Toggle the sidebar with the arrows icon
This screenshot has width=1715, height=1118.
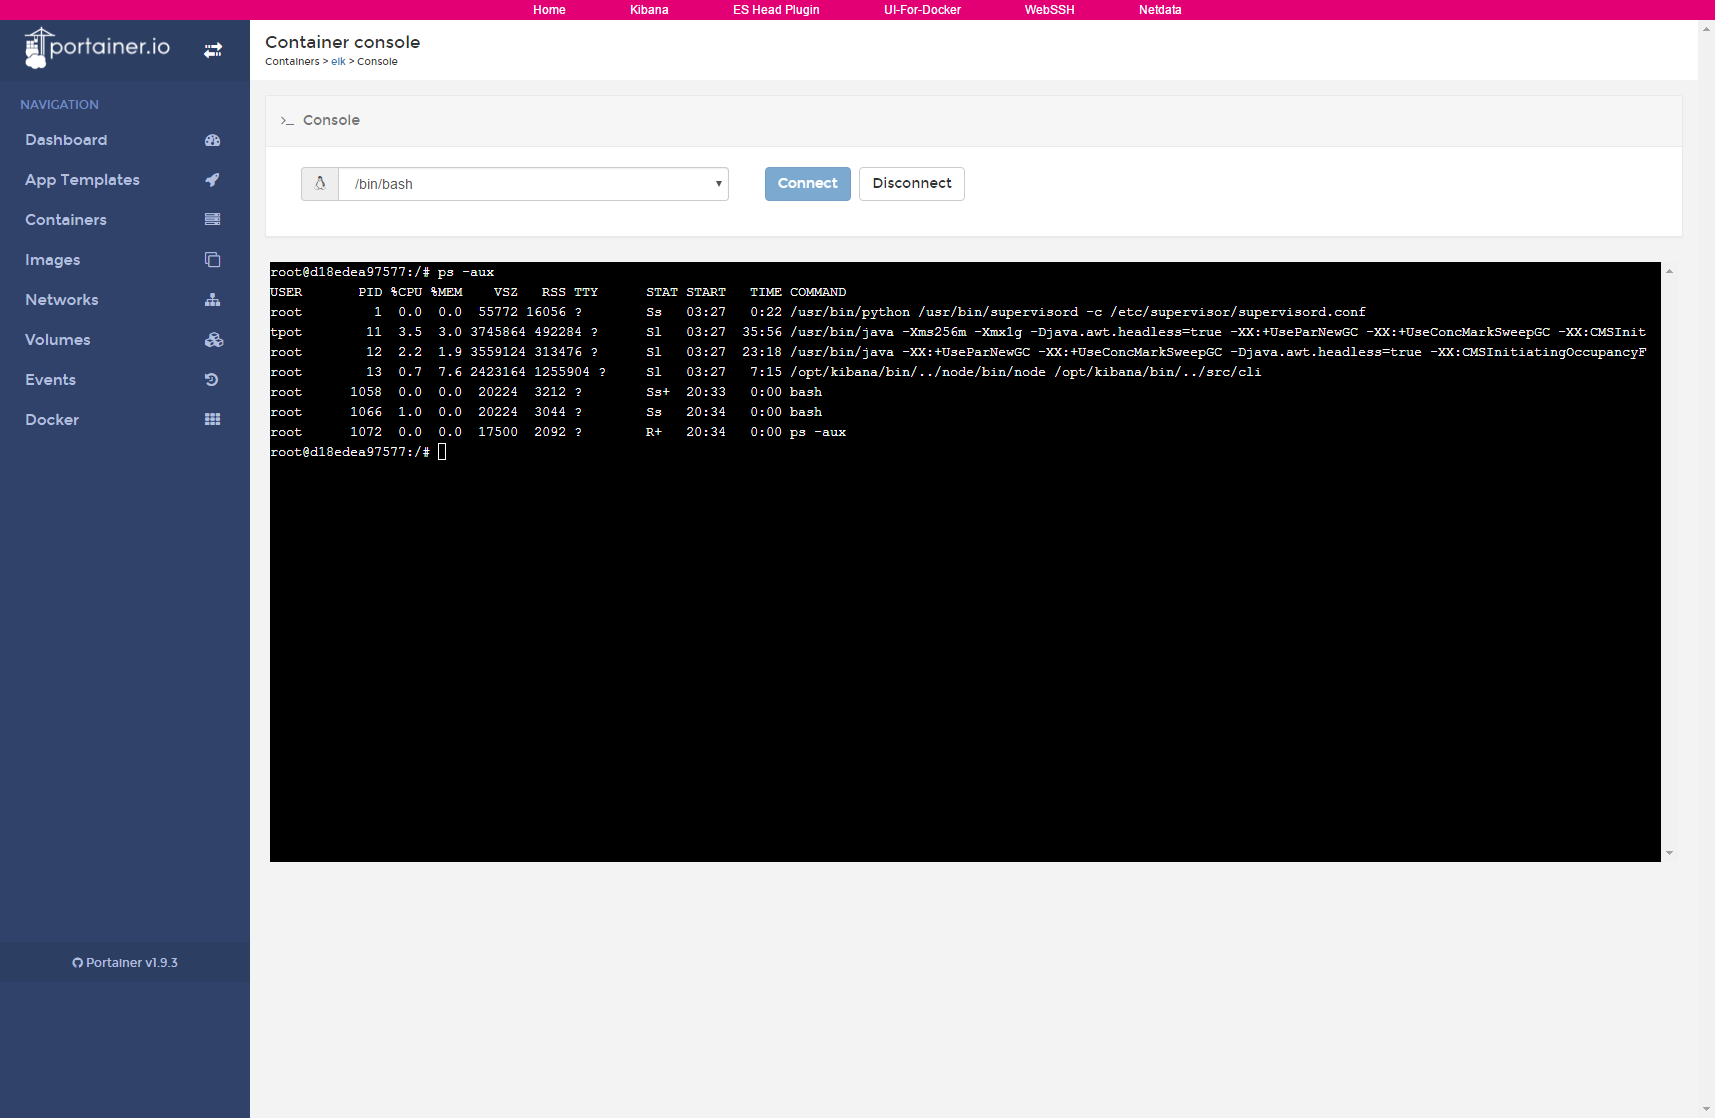[213, 50]
